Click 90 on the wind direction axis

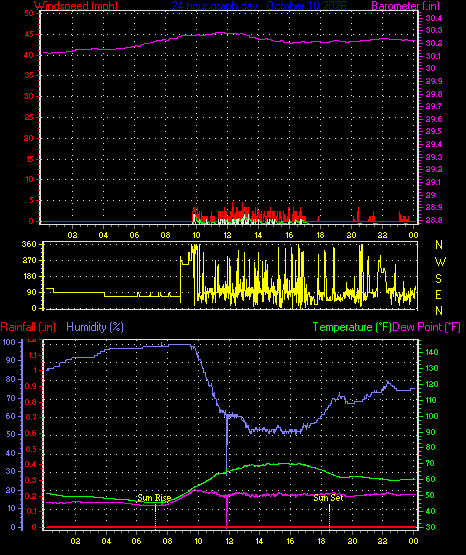32,292
